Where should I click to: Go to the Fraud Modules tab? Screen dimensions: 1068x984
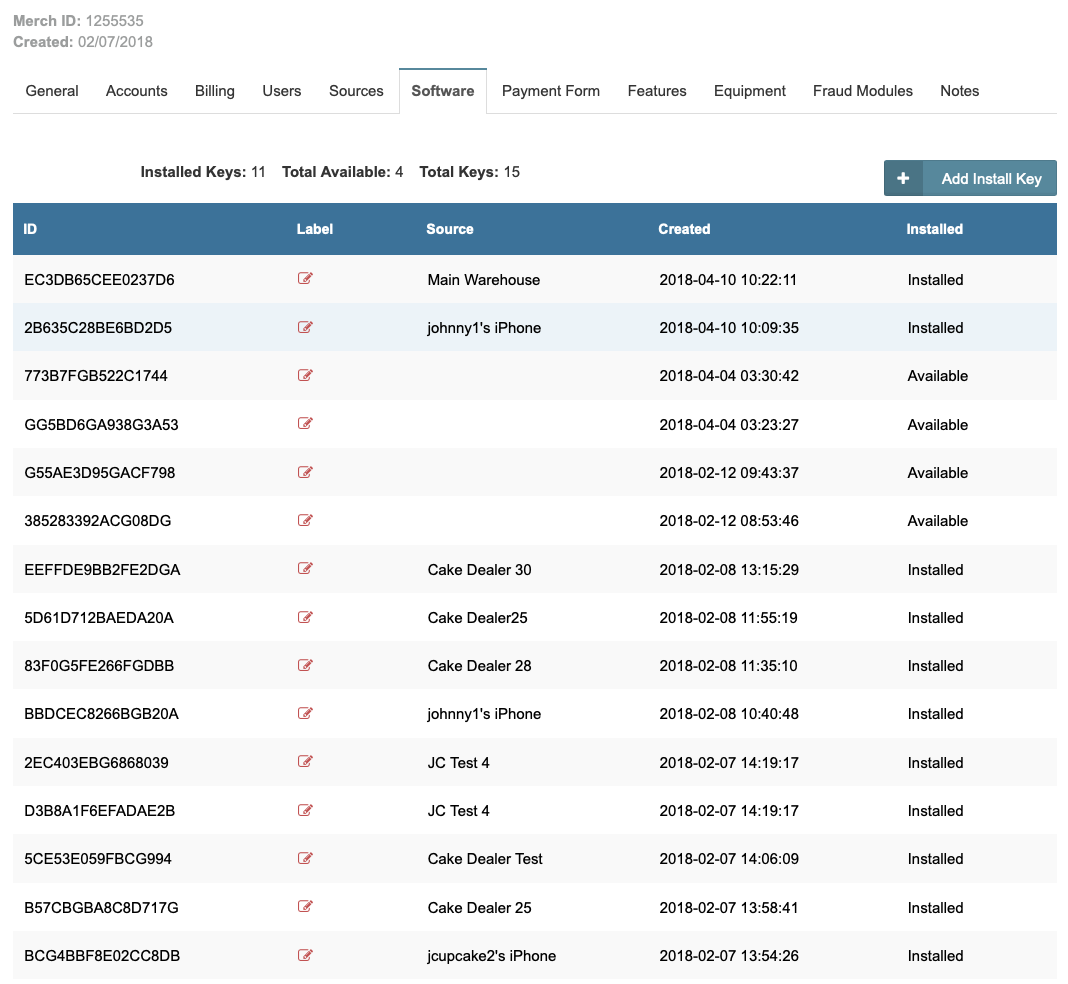coord(862,91)
